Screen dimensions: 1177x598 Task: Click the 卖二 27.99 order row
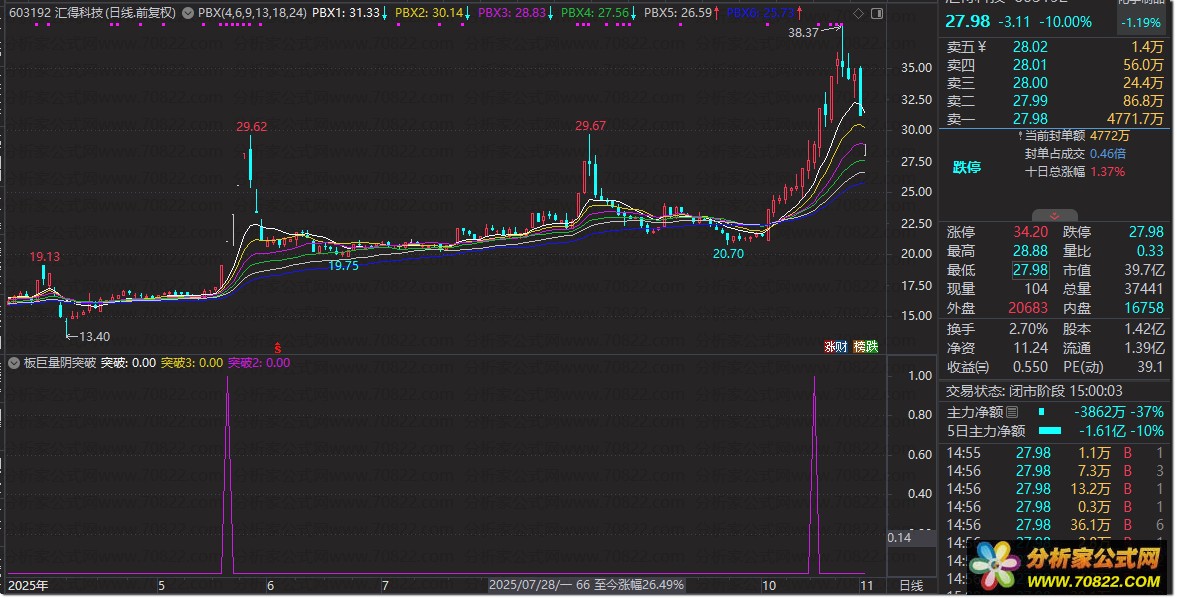(1055, 101)
